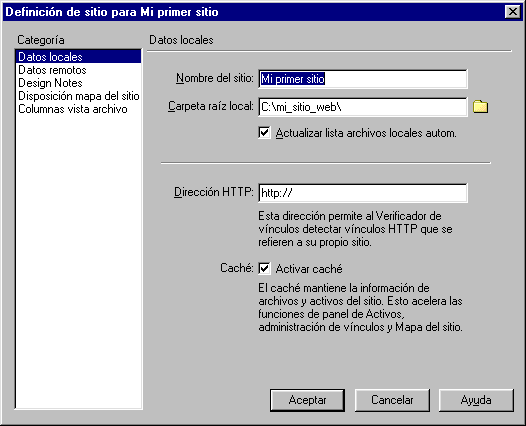The image size is (526, 426).
Task: Focus the Nombre del sitio text field
Action: [x=363, y=79]
